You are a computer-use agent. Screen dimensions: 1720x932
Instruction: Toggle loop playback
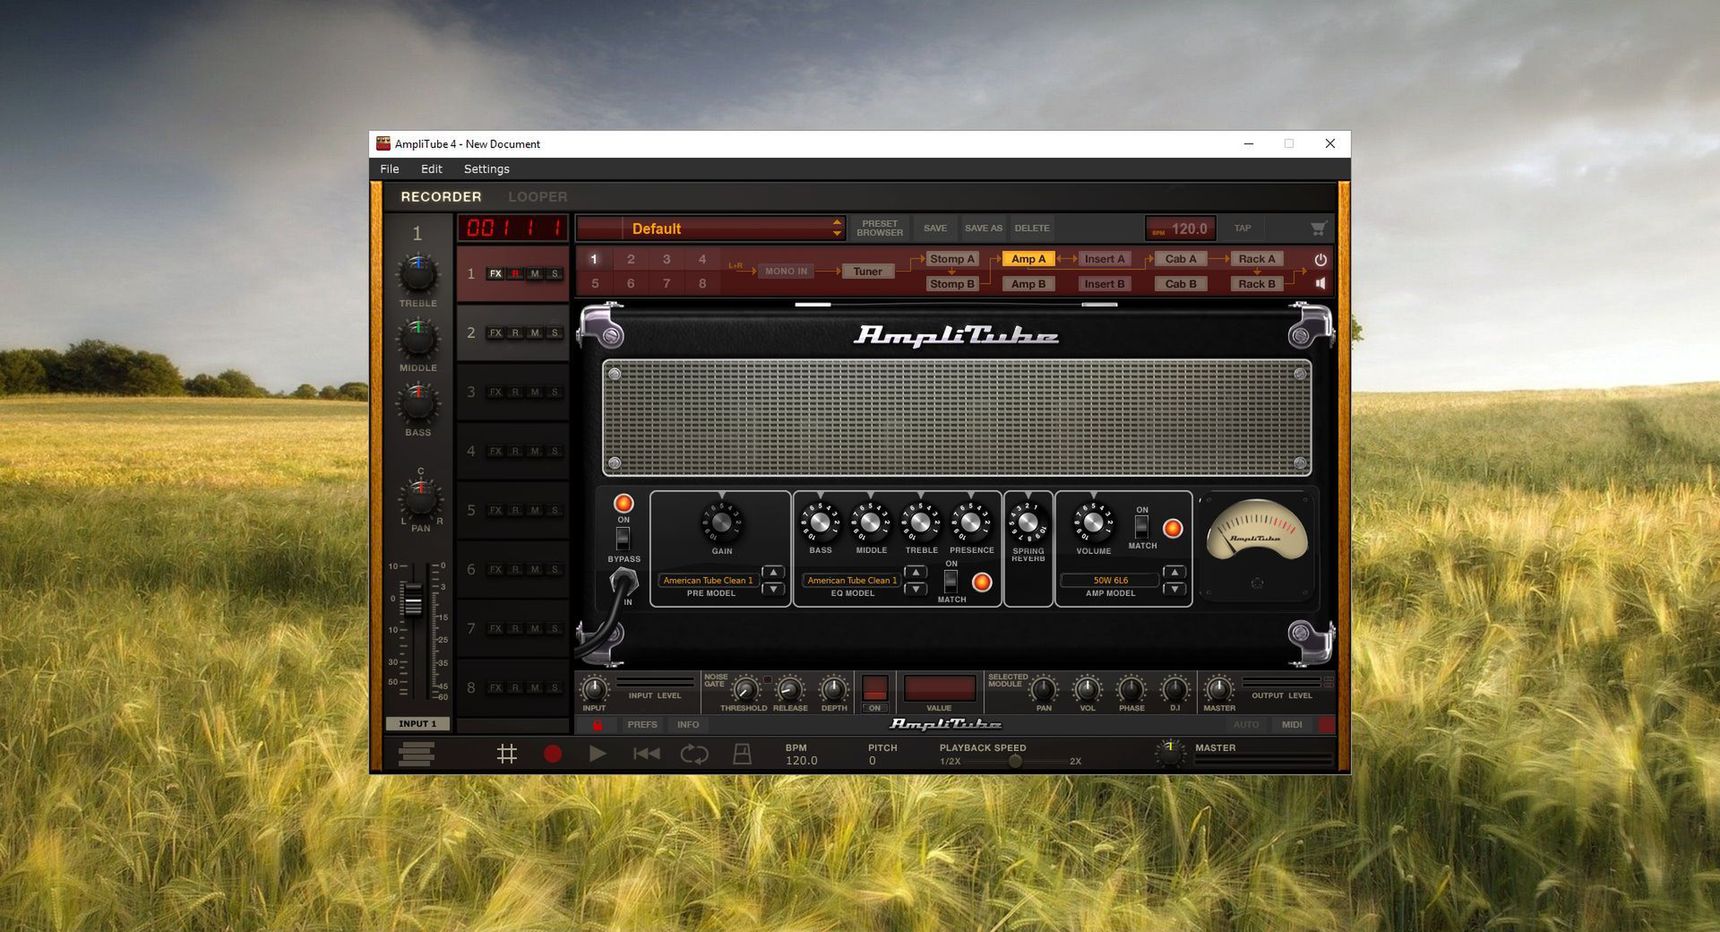694,754
